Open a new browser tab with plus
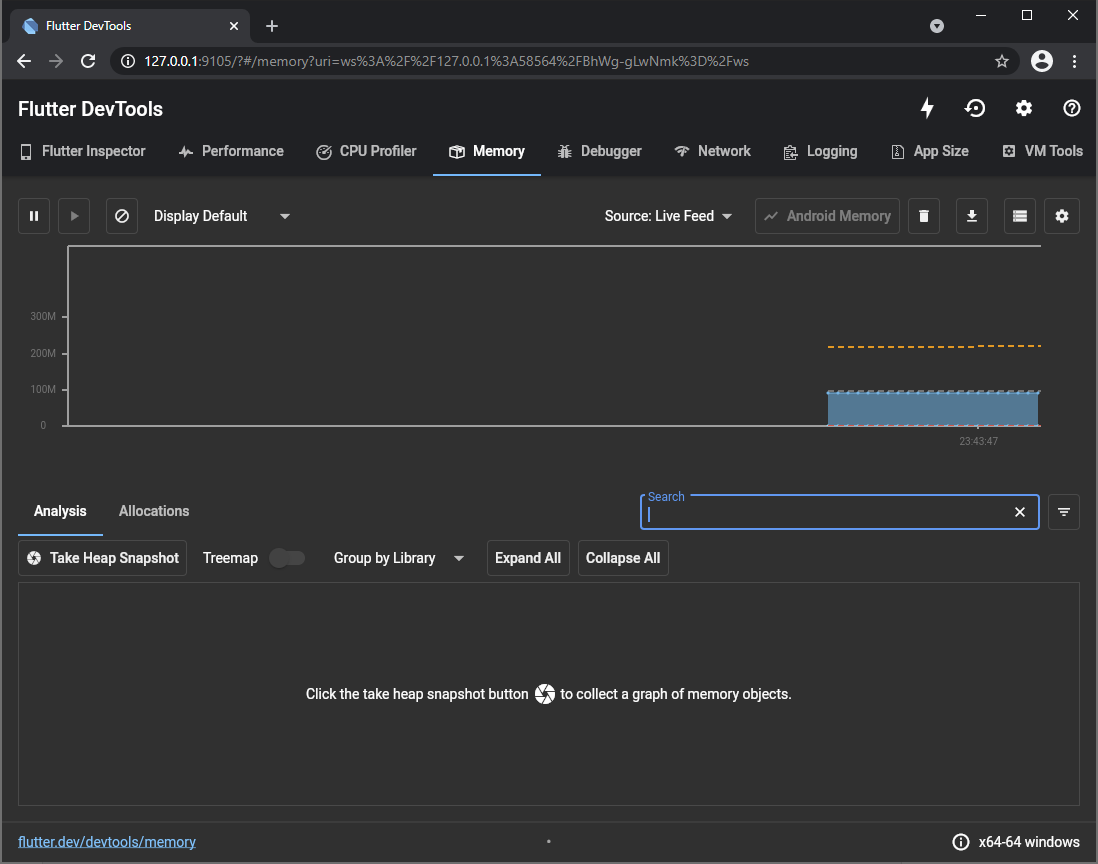The width and height of the screenshot is (1098, 864). pos(272,26)
